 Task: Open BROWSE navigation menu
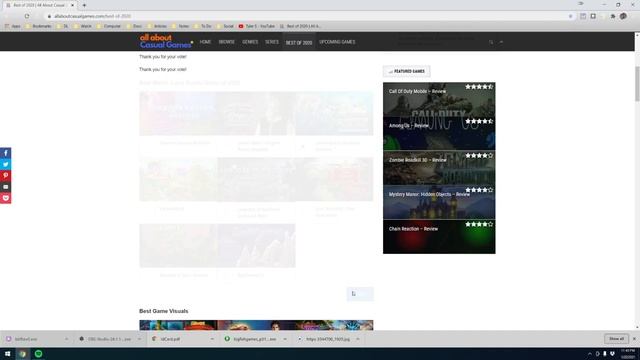227,42
